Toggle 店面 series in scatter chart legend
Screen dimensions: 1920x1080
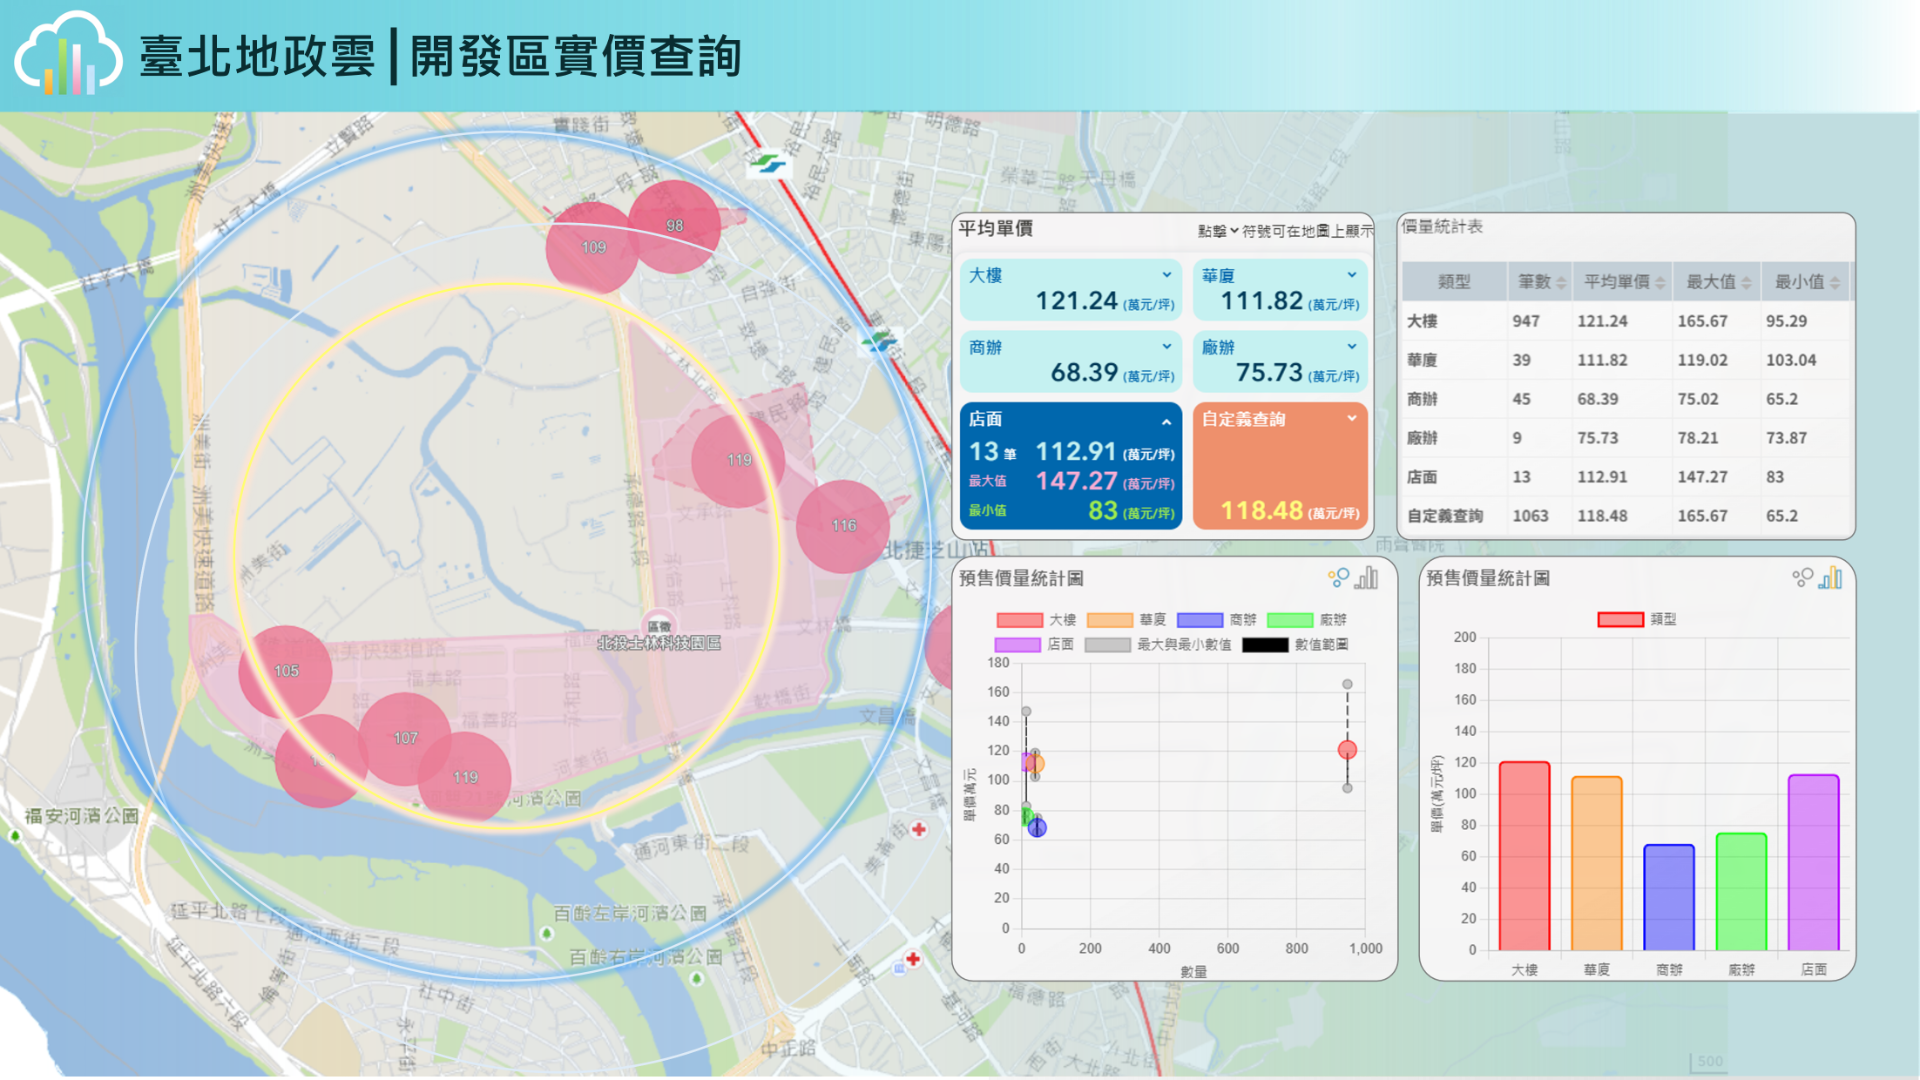[x=1034, y=645]
